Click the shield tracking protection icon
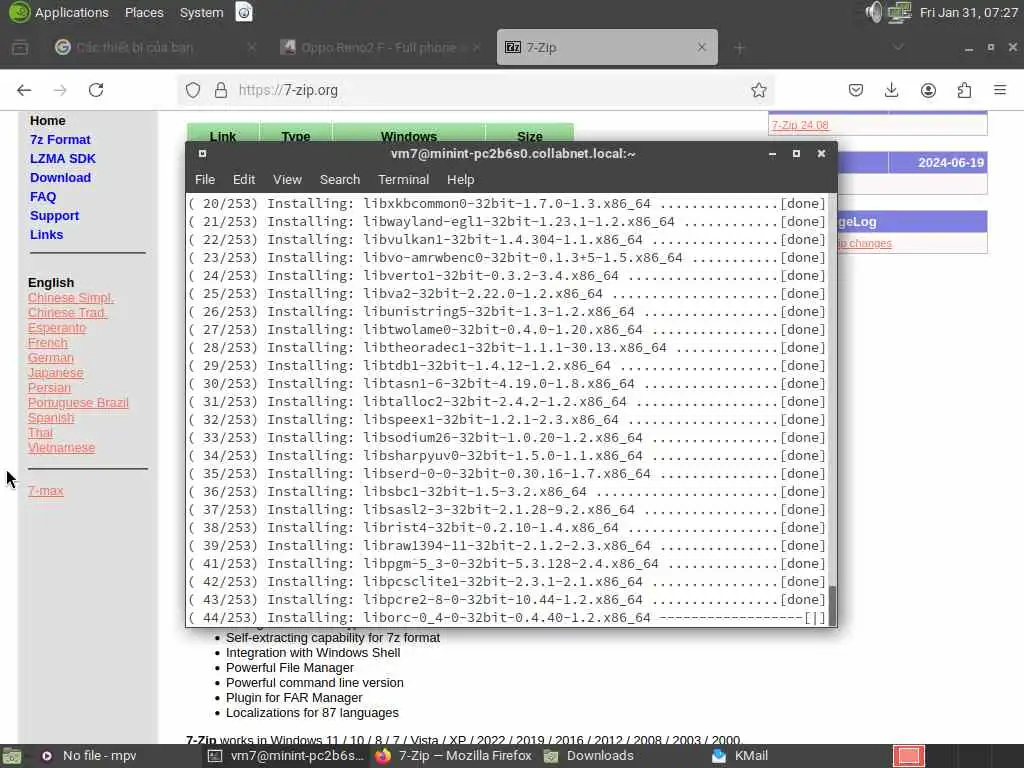The height and width of the screenshot is (768, 1024). (193, 90)
